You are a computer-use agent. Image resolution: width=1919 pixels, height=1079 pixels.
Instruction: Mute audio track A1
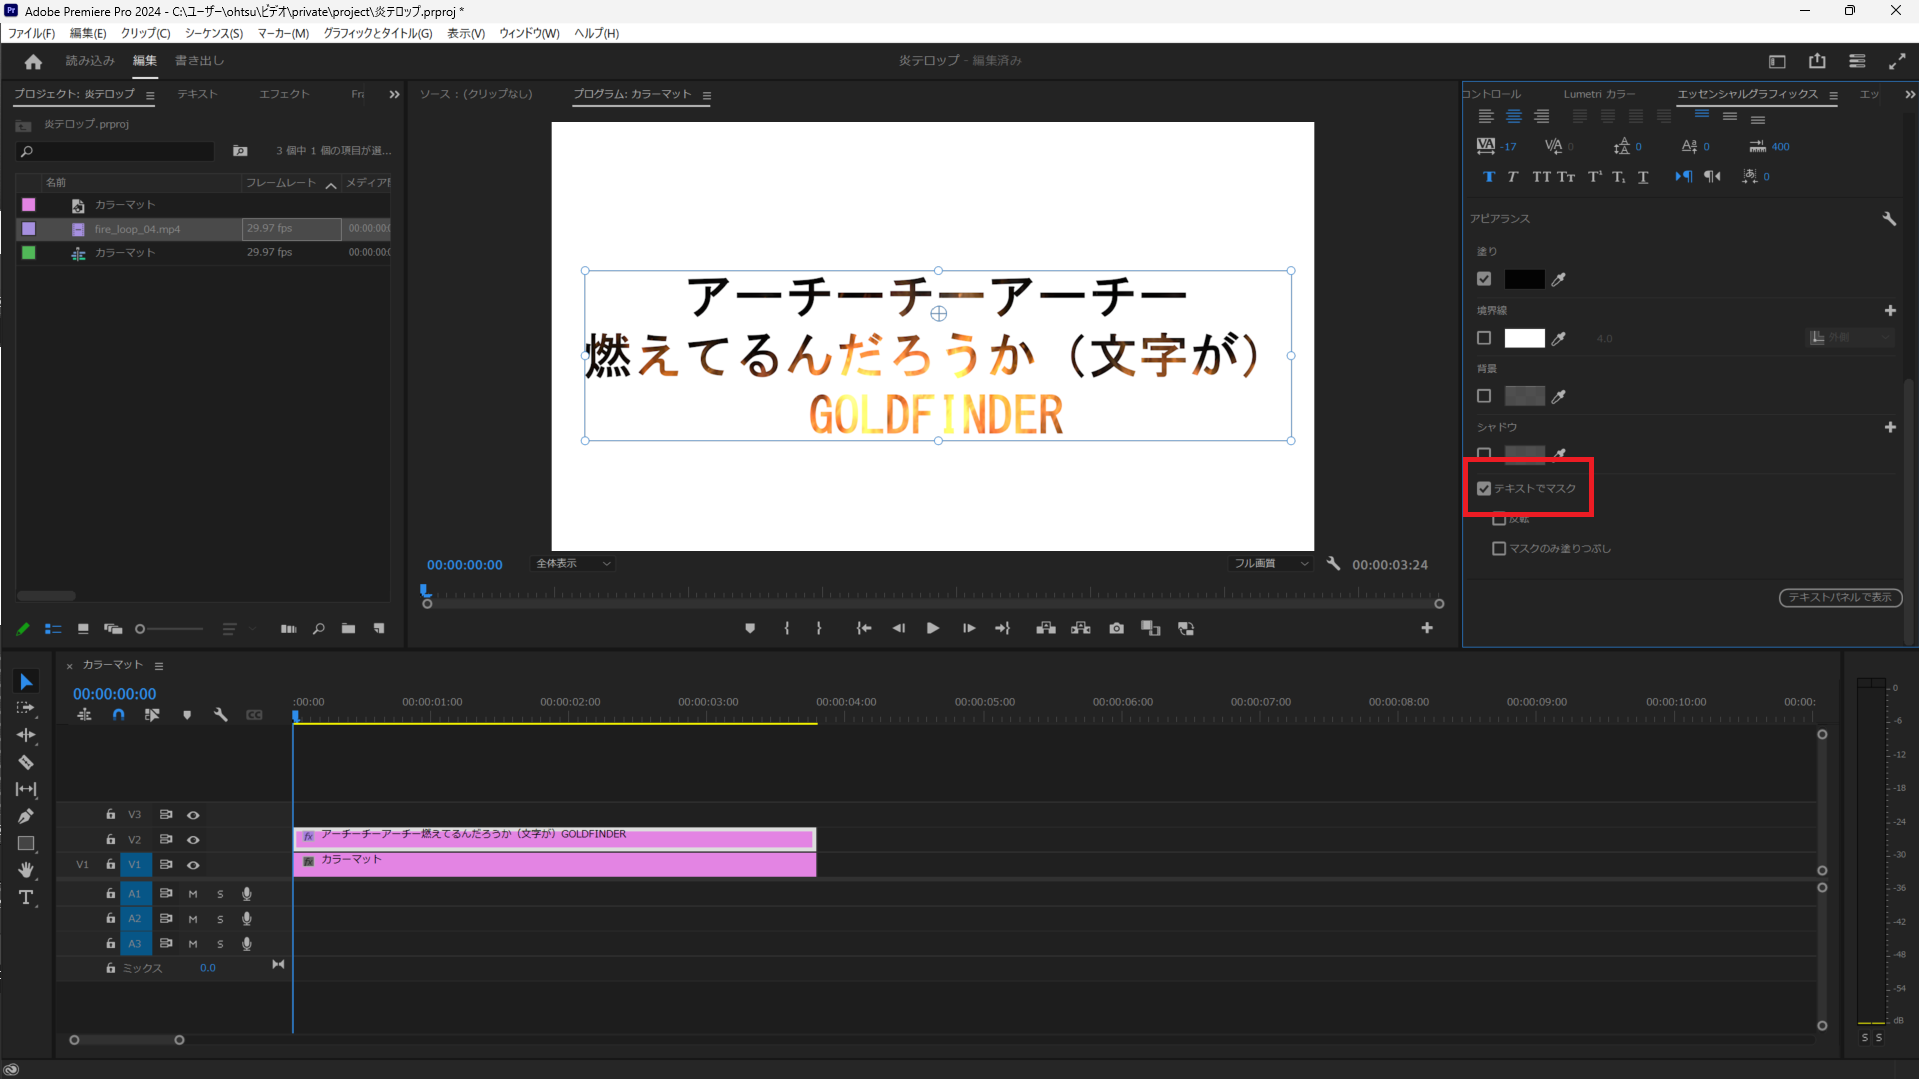point(193,894)
